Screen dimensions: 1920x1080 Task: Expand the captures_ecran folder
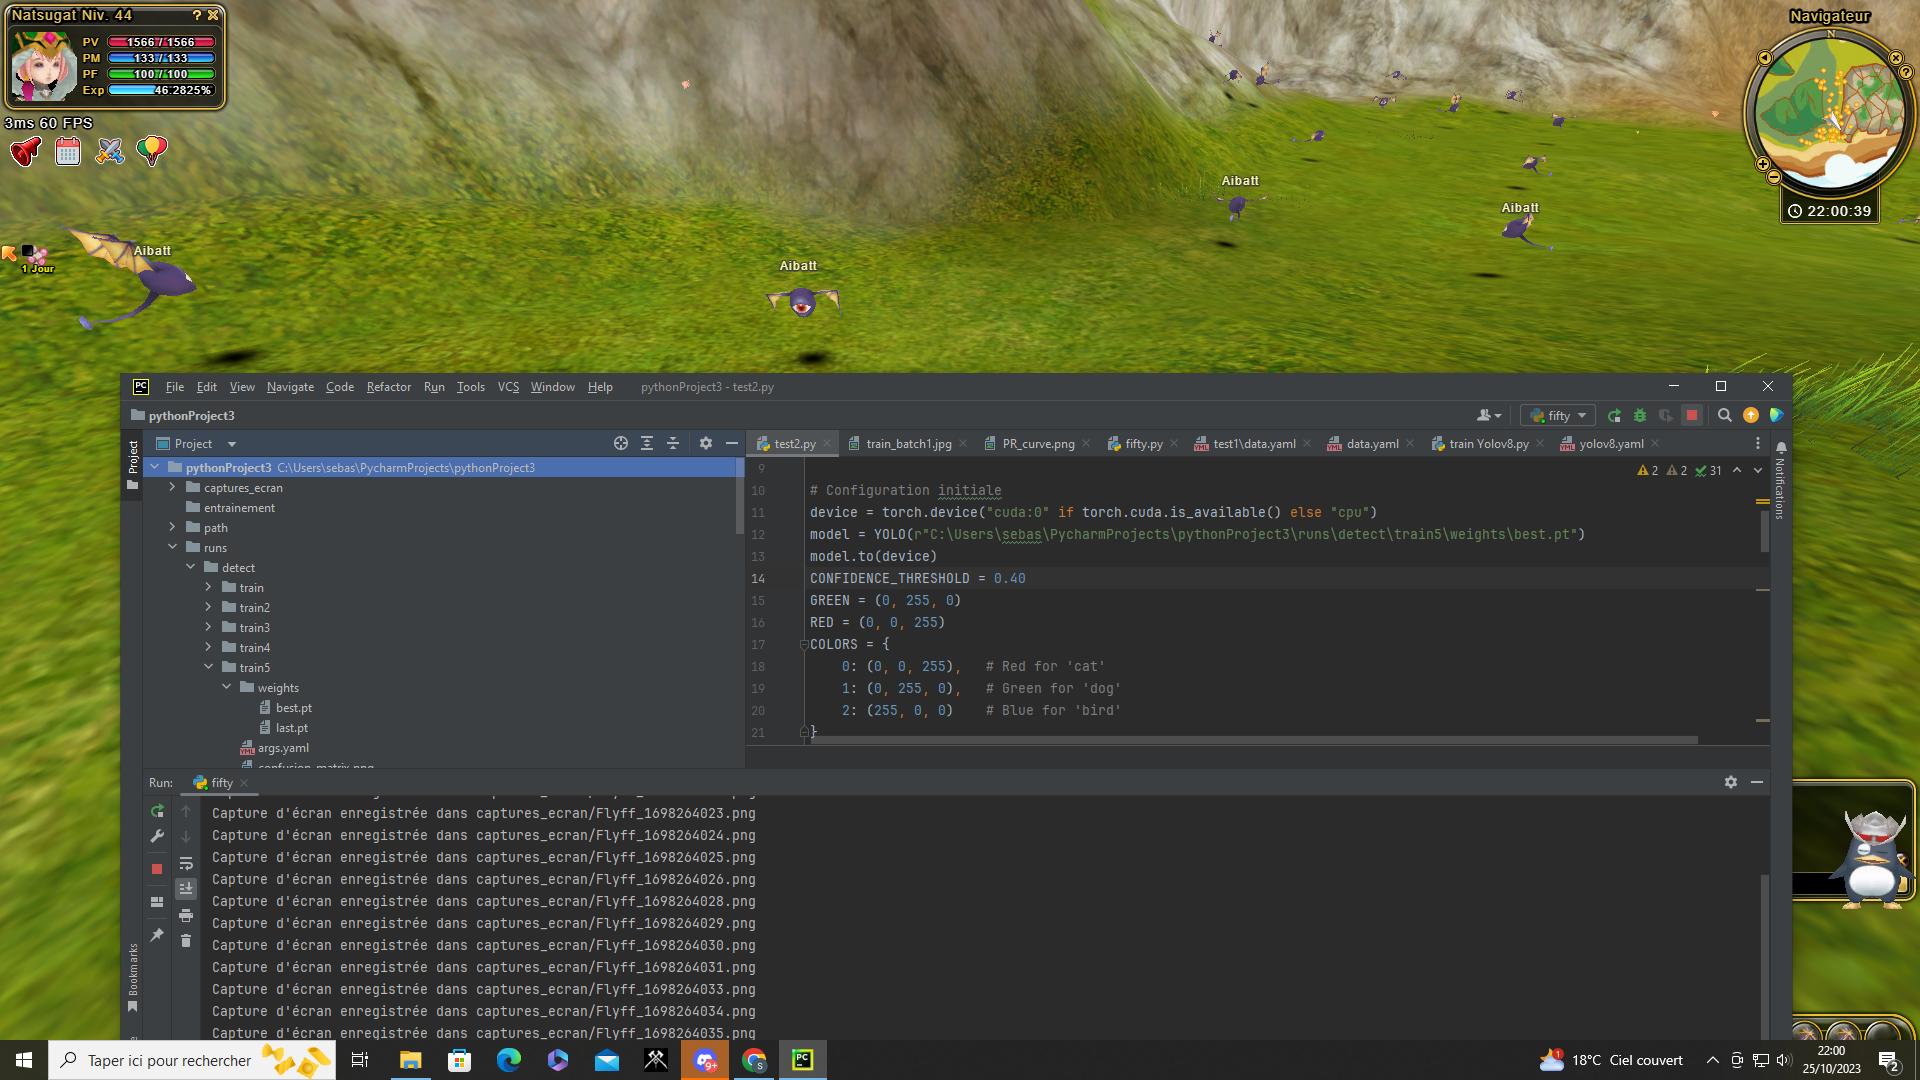click(x=172, y=488)
